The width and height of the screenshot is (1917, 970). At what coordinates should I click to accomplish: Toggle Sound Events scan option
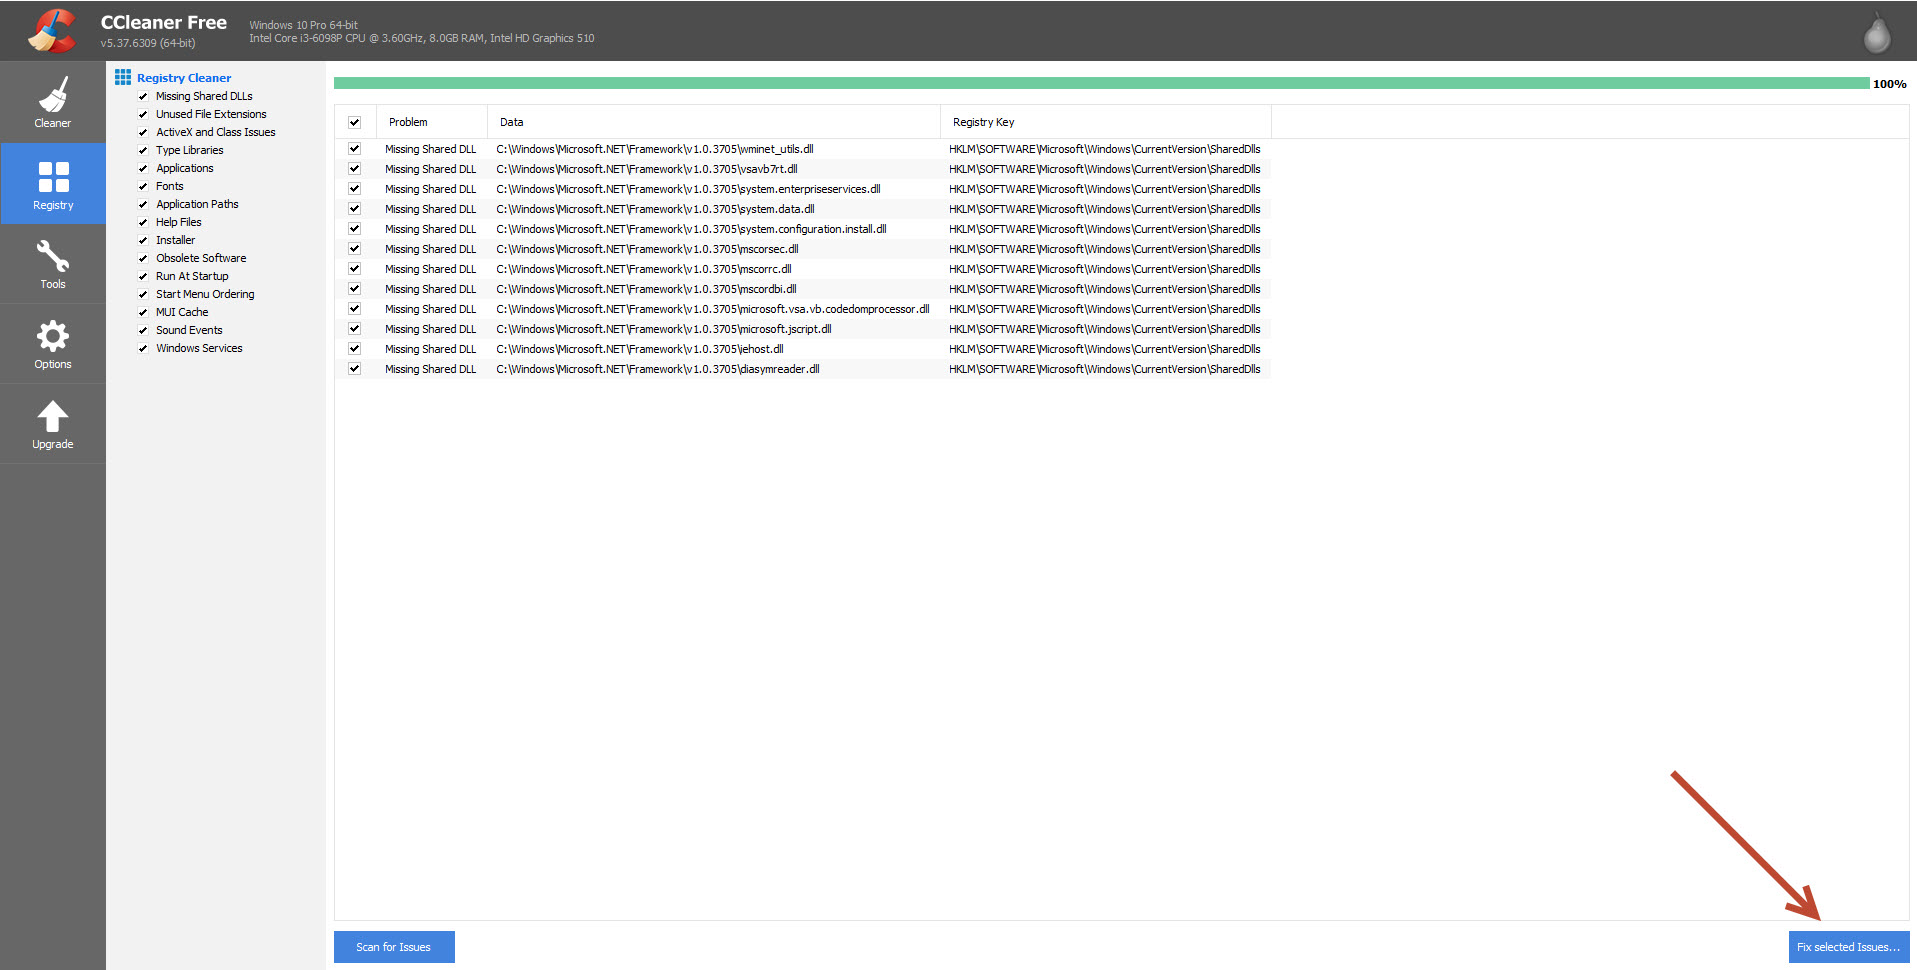pyautogui.click(x=143, y=330)
